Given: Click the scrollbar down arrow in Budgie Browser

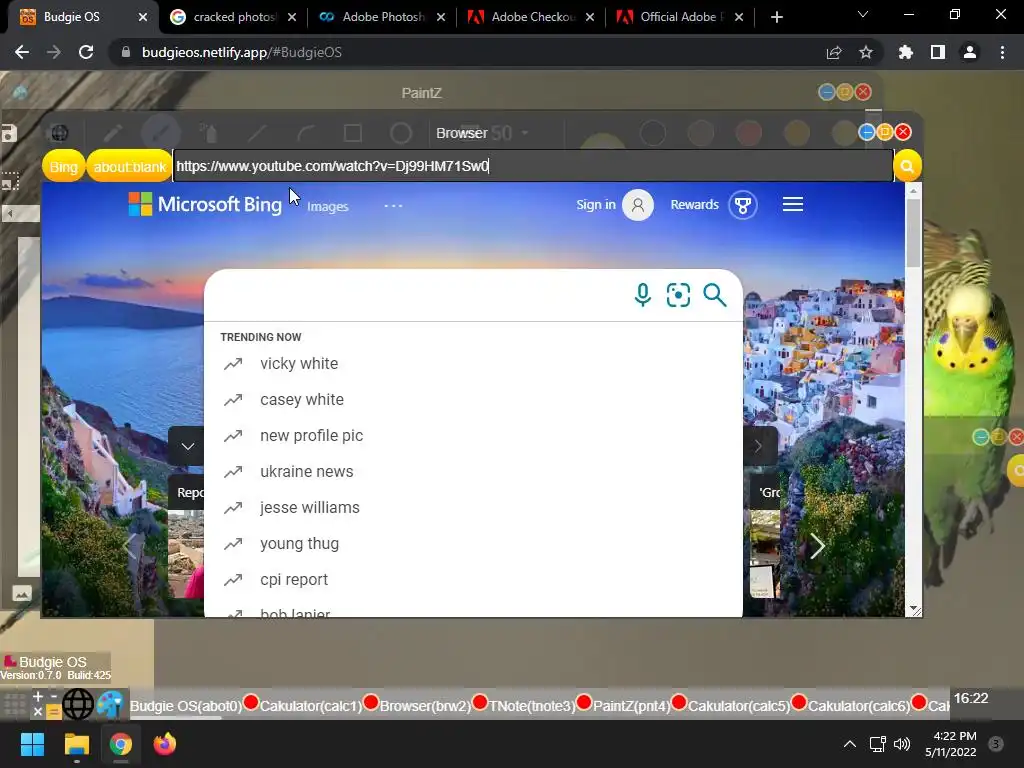Looking at the screenshot, I should pyautogui.click(x=914, y=609).
